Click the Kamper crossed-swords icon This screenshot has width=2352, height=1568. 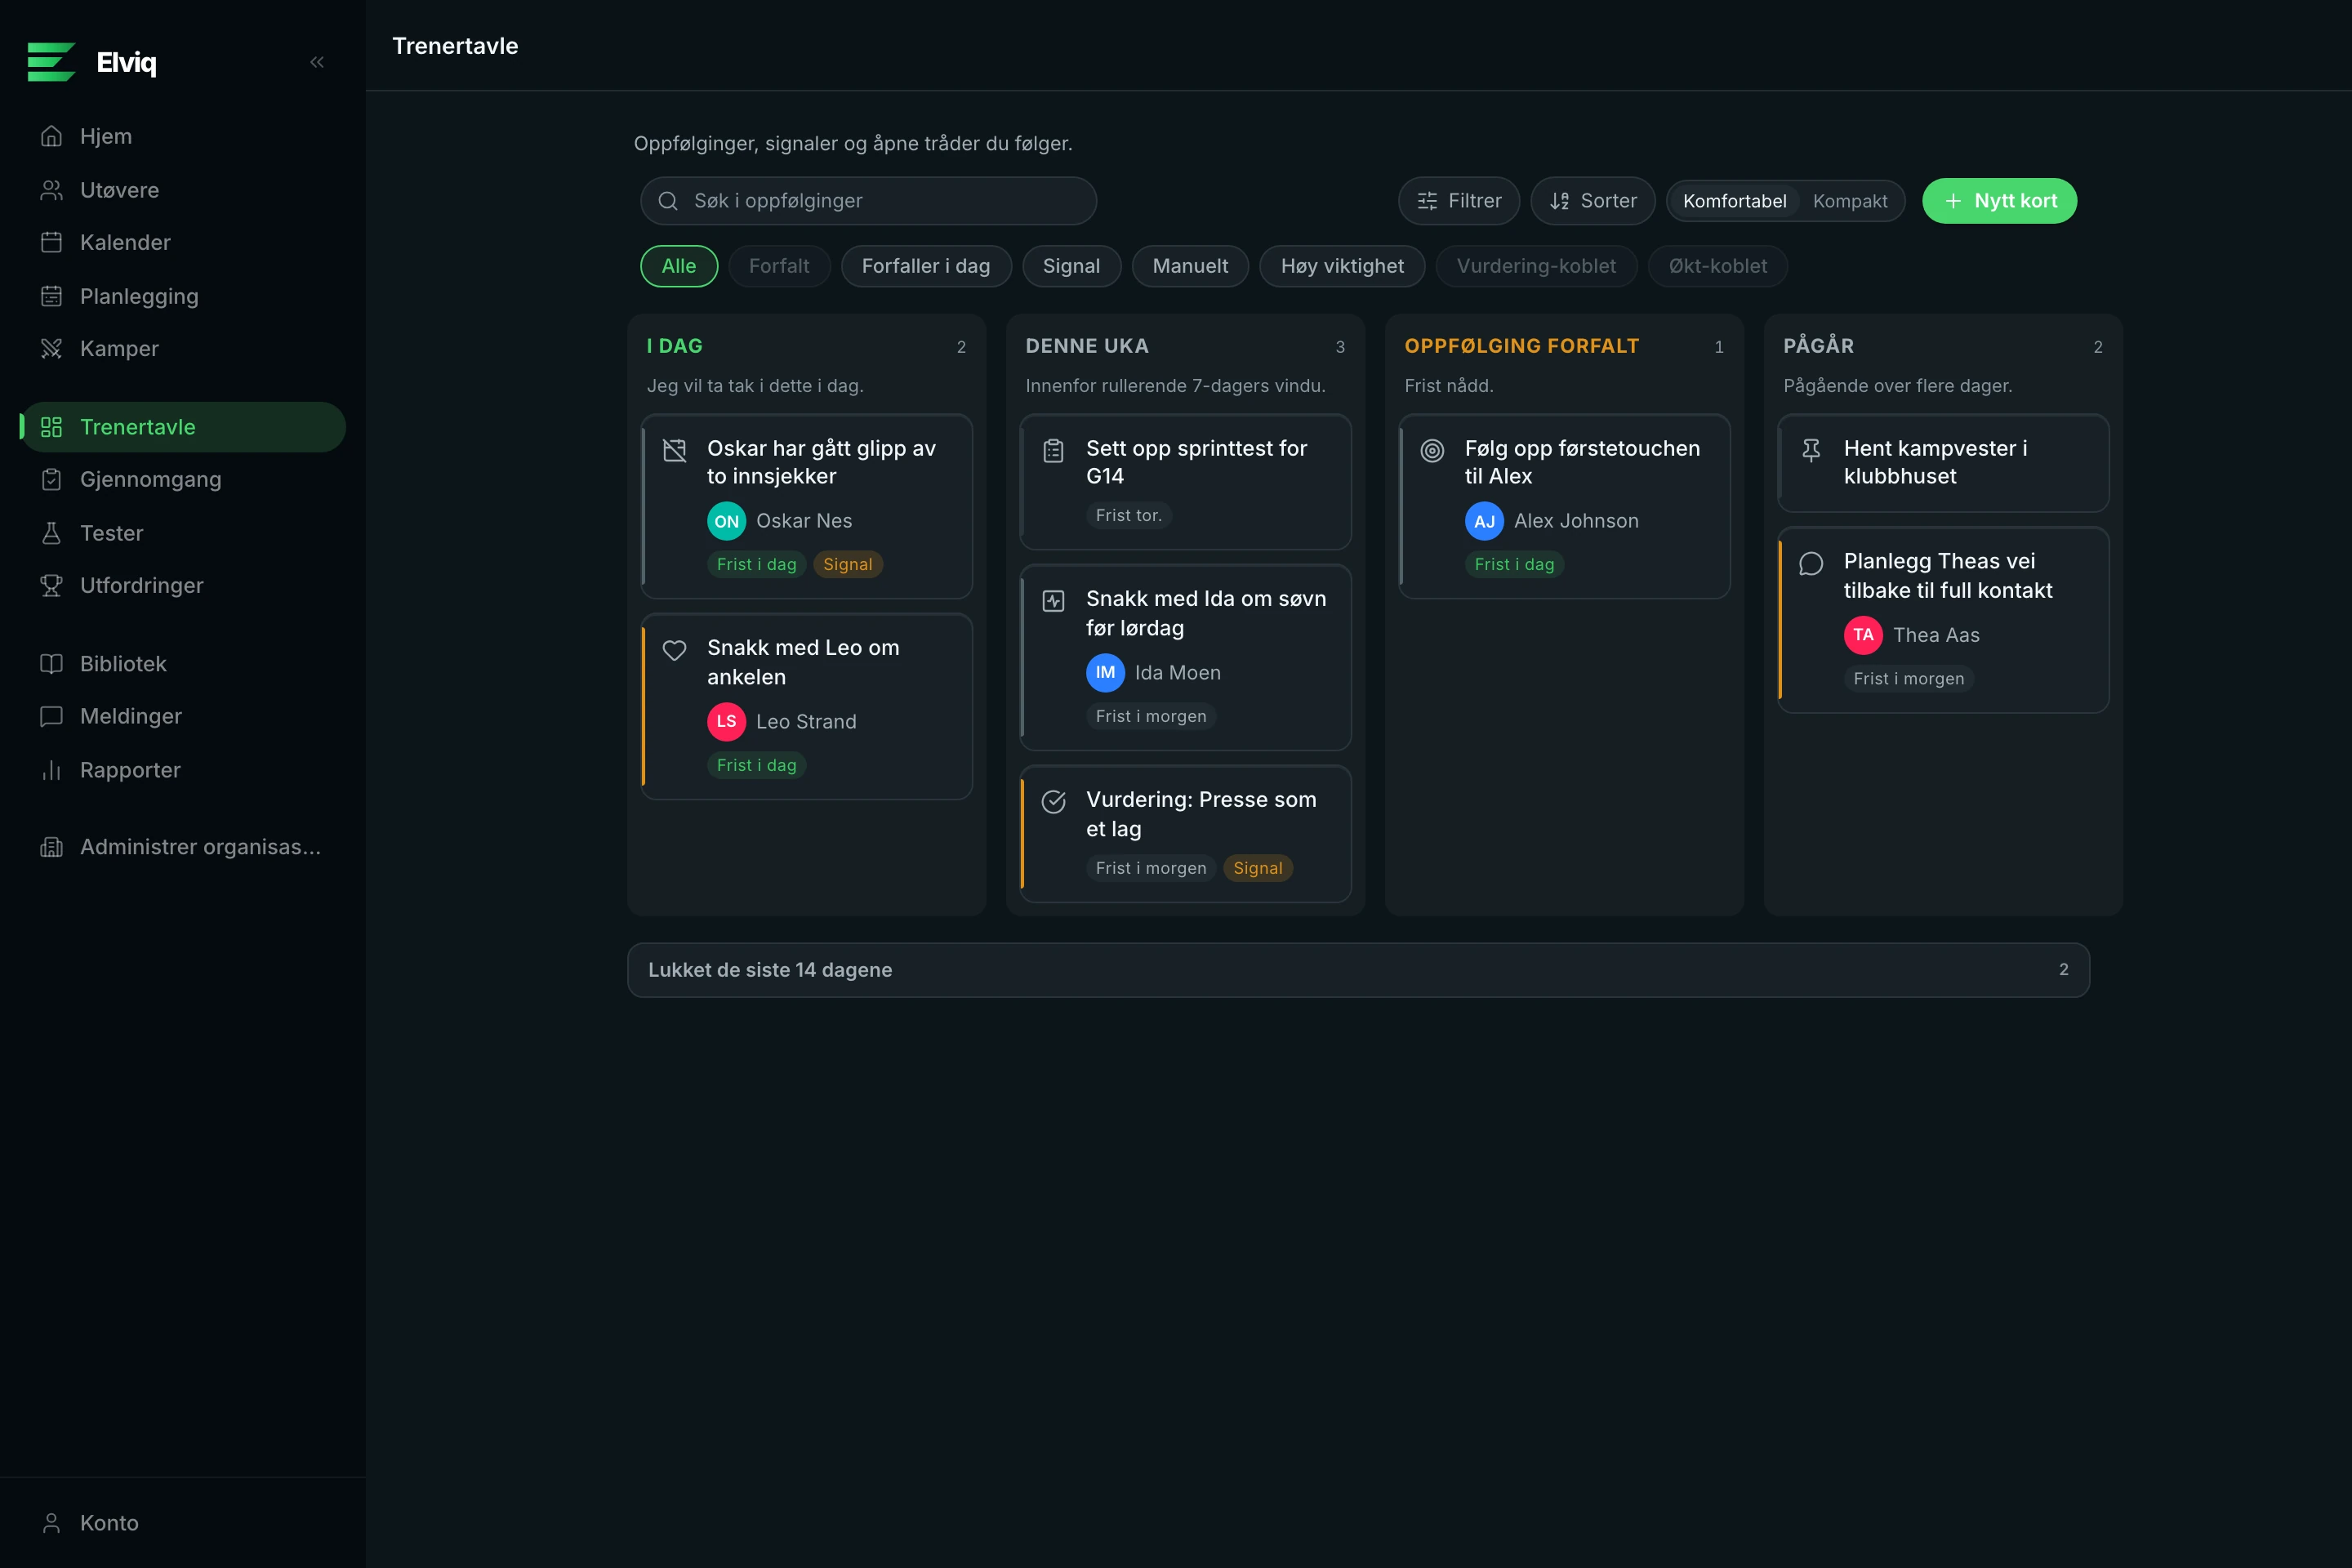[51, 348]
